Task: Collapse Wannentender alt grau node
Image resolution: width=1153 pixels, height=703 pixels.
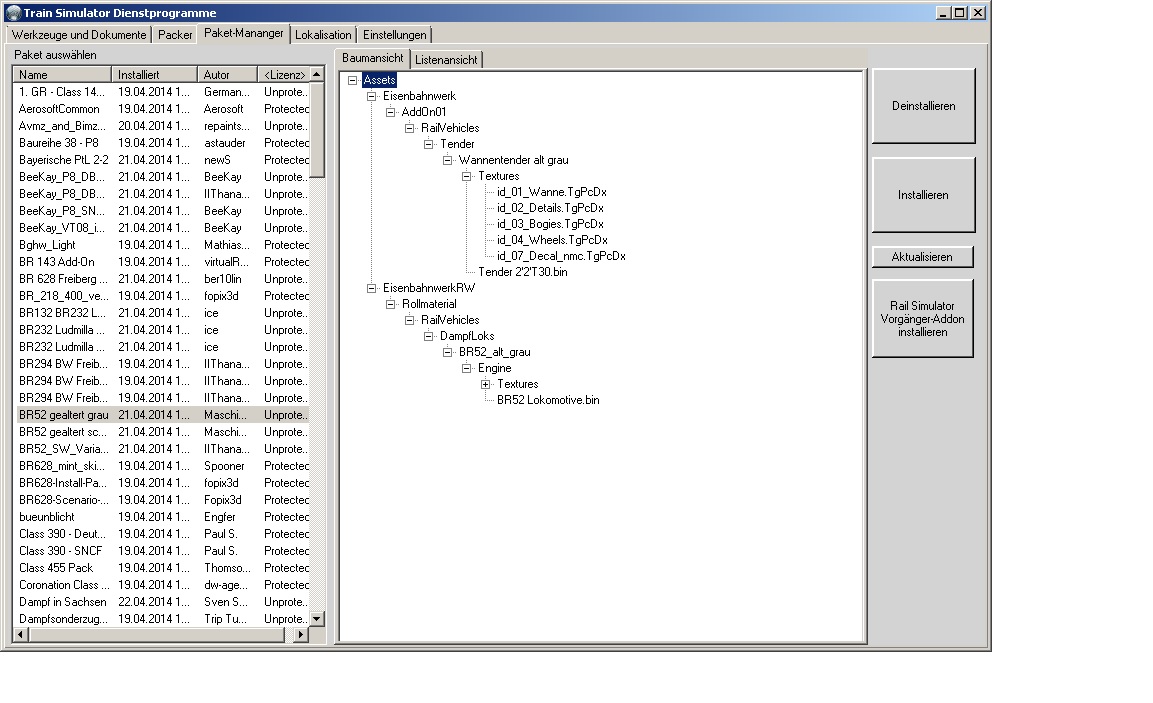Action: click(x=447, y=160)
